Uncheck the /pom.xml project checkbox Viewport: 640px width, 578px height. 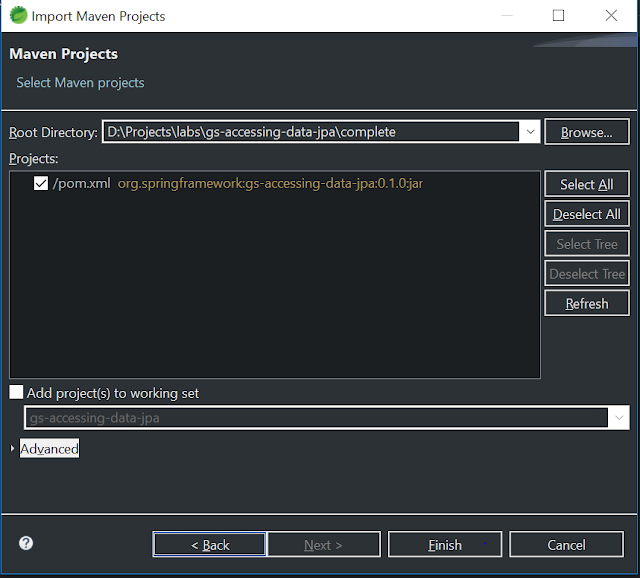point(41,183)
